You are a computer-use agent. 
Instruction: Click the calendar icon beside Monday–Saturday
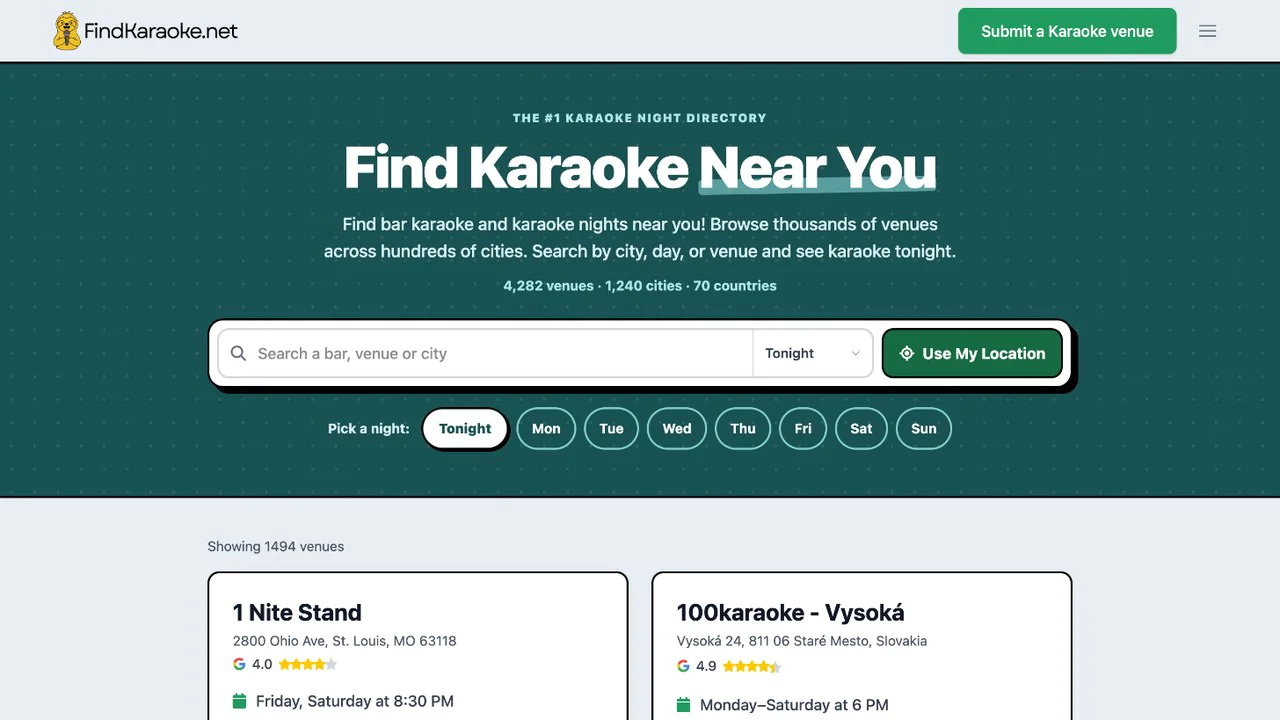tap(683, 705)
